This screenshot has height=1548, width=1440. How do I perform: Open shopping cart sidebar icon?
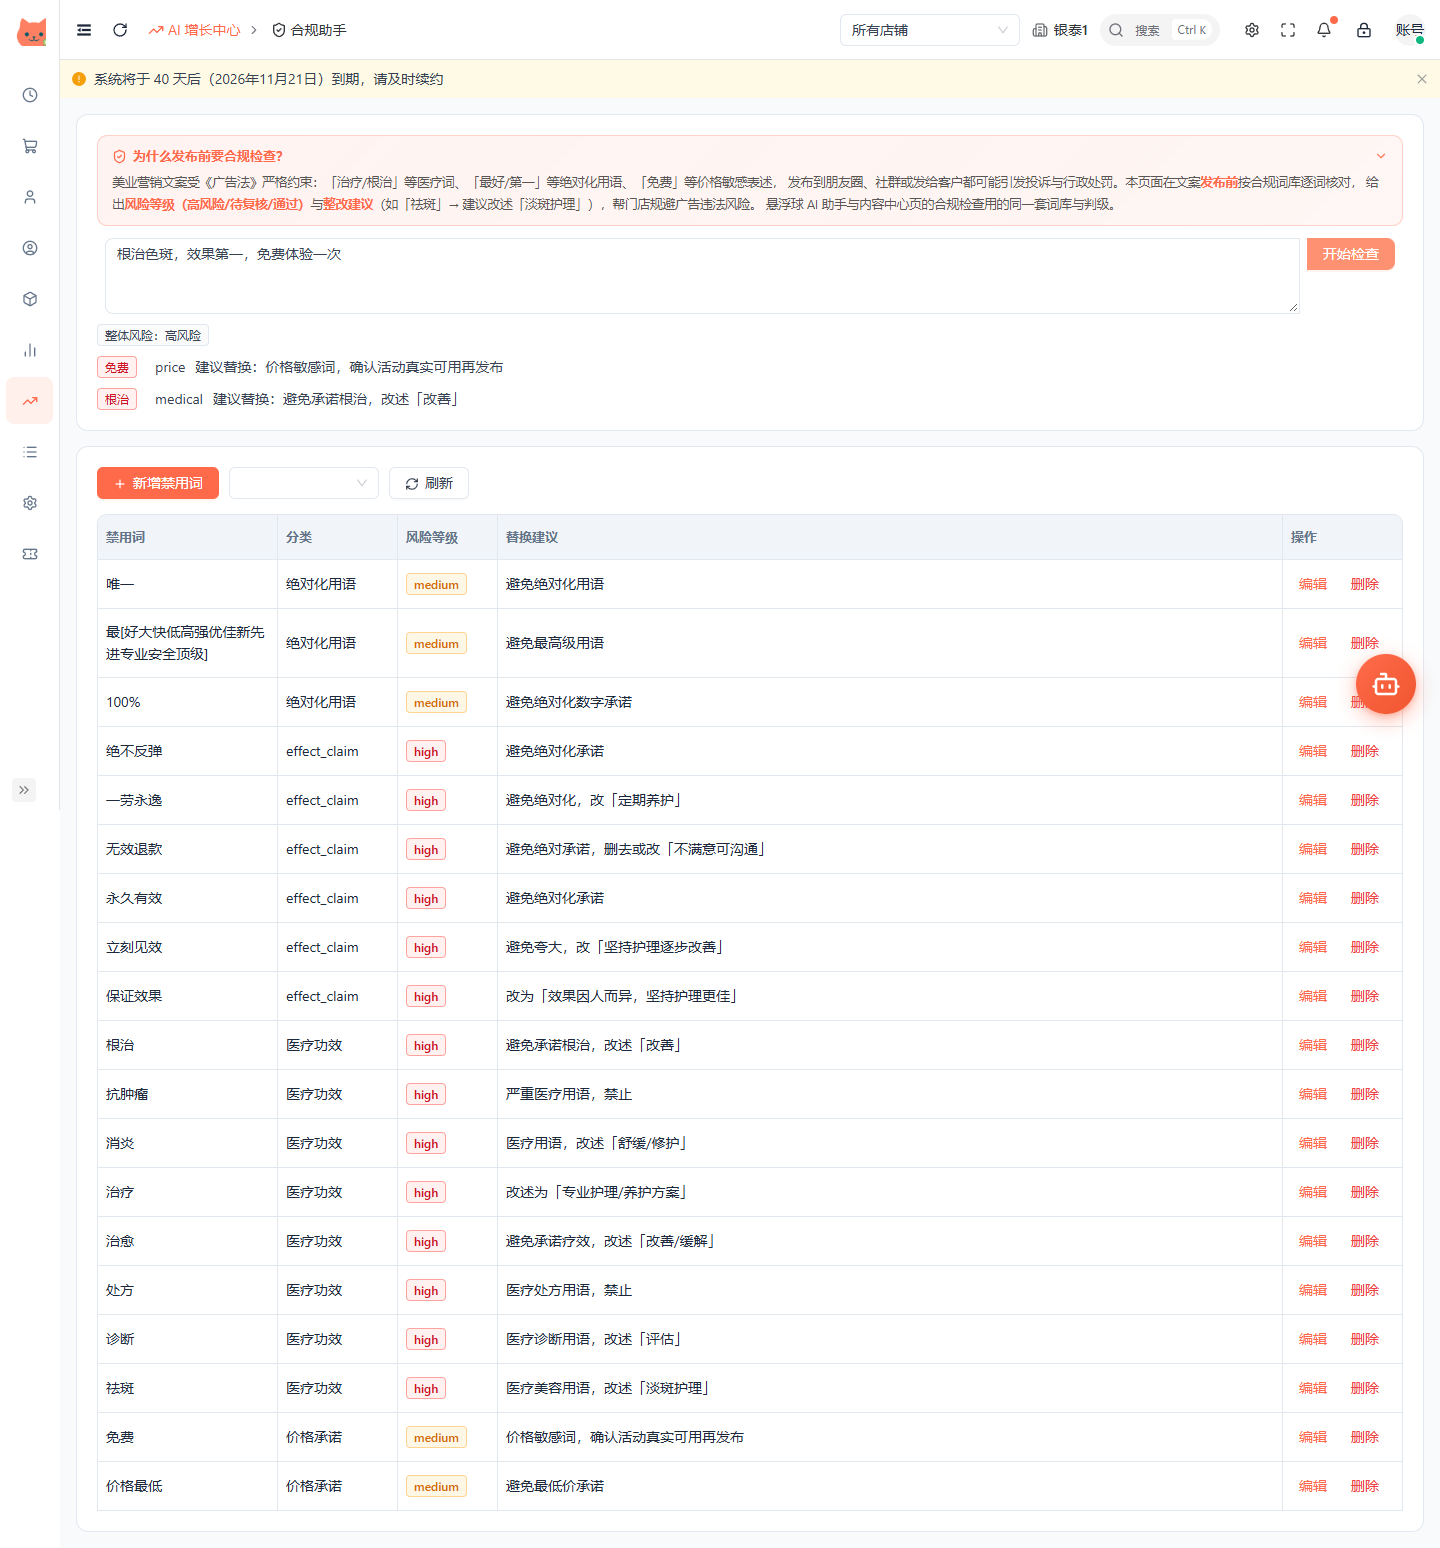tap(30, 146)
